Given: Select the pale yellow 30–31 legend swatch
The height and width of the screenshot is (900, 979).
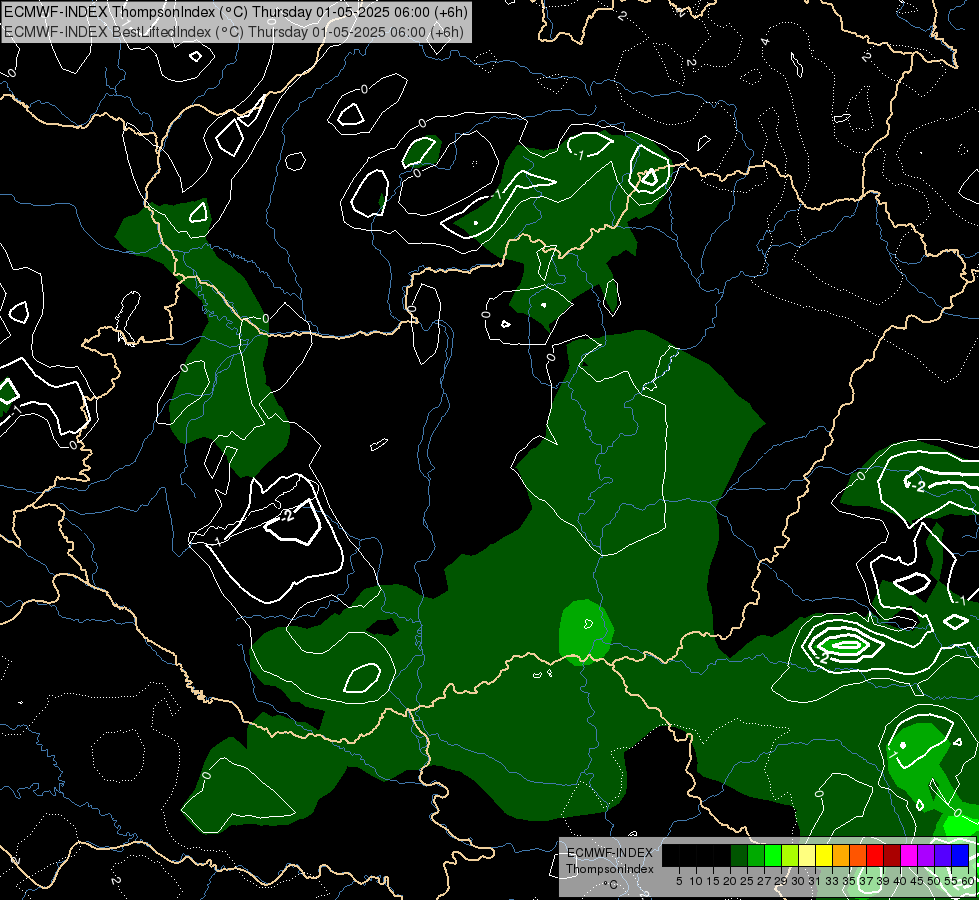Looking at the screenshot, I should tap(807, 855).
